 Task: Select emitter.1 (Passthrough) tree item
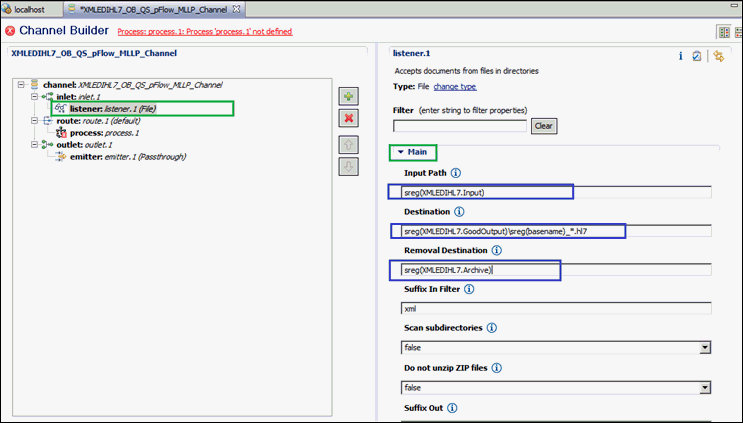[x=128, y=157]
